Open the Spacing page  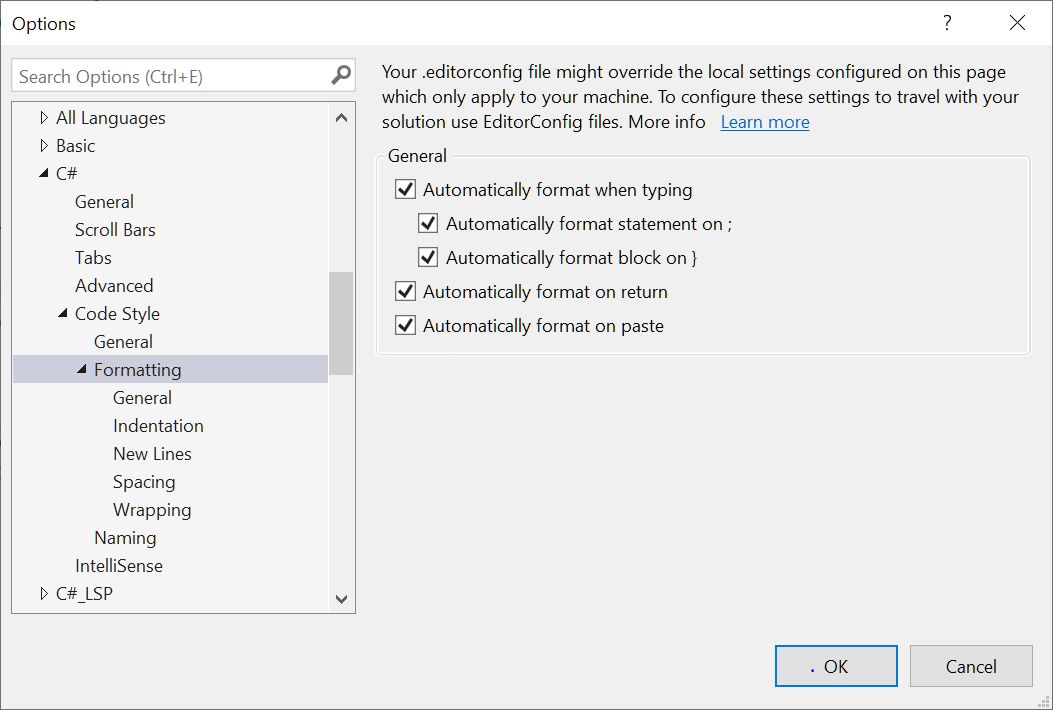tap(144, 482)
